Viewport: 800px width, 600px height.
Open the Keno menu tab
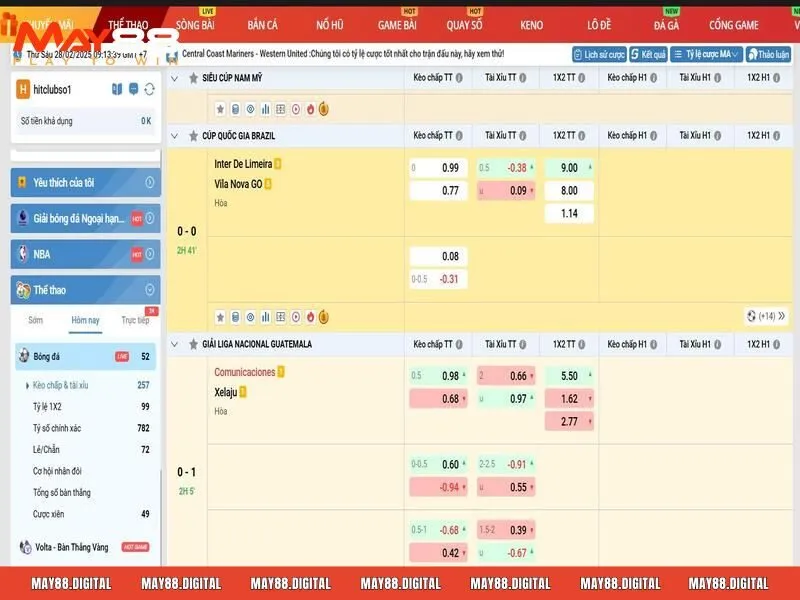[x=532, y=24]
